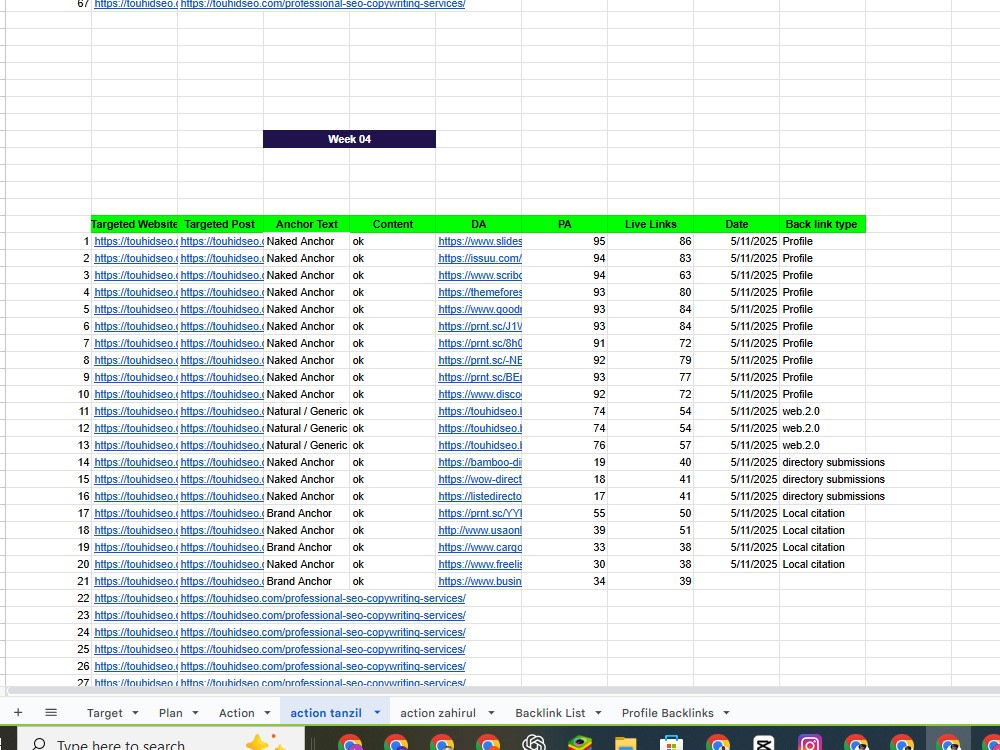Open row 22 professional-seo-copywriting-services link
1000x750 pixels.
(323, 598)
